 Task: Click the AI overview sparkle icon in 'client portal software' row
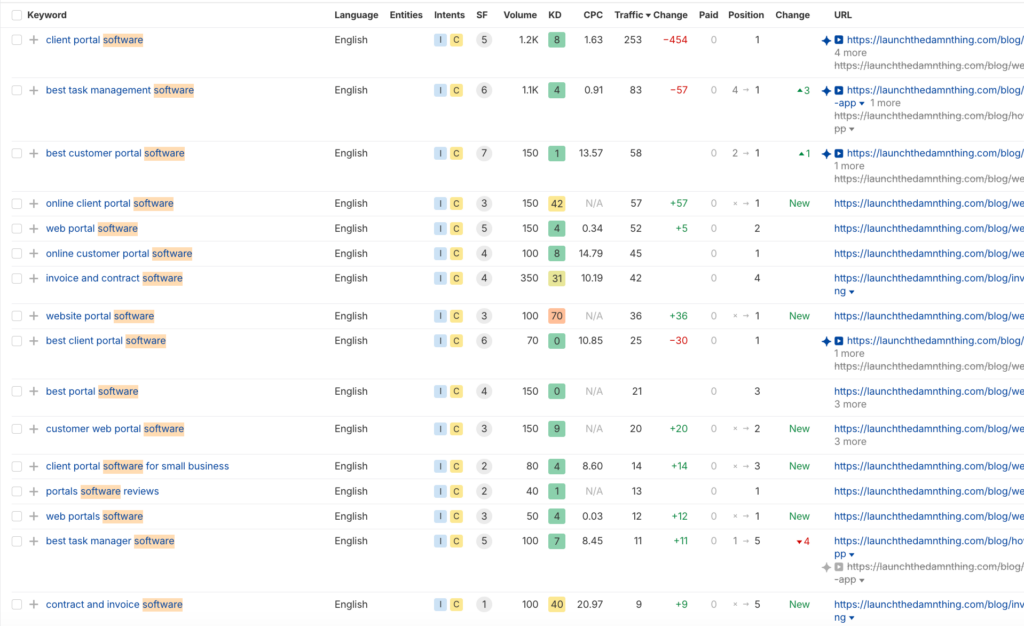click(826, 40)
